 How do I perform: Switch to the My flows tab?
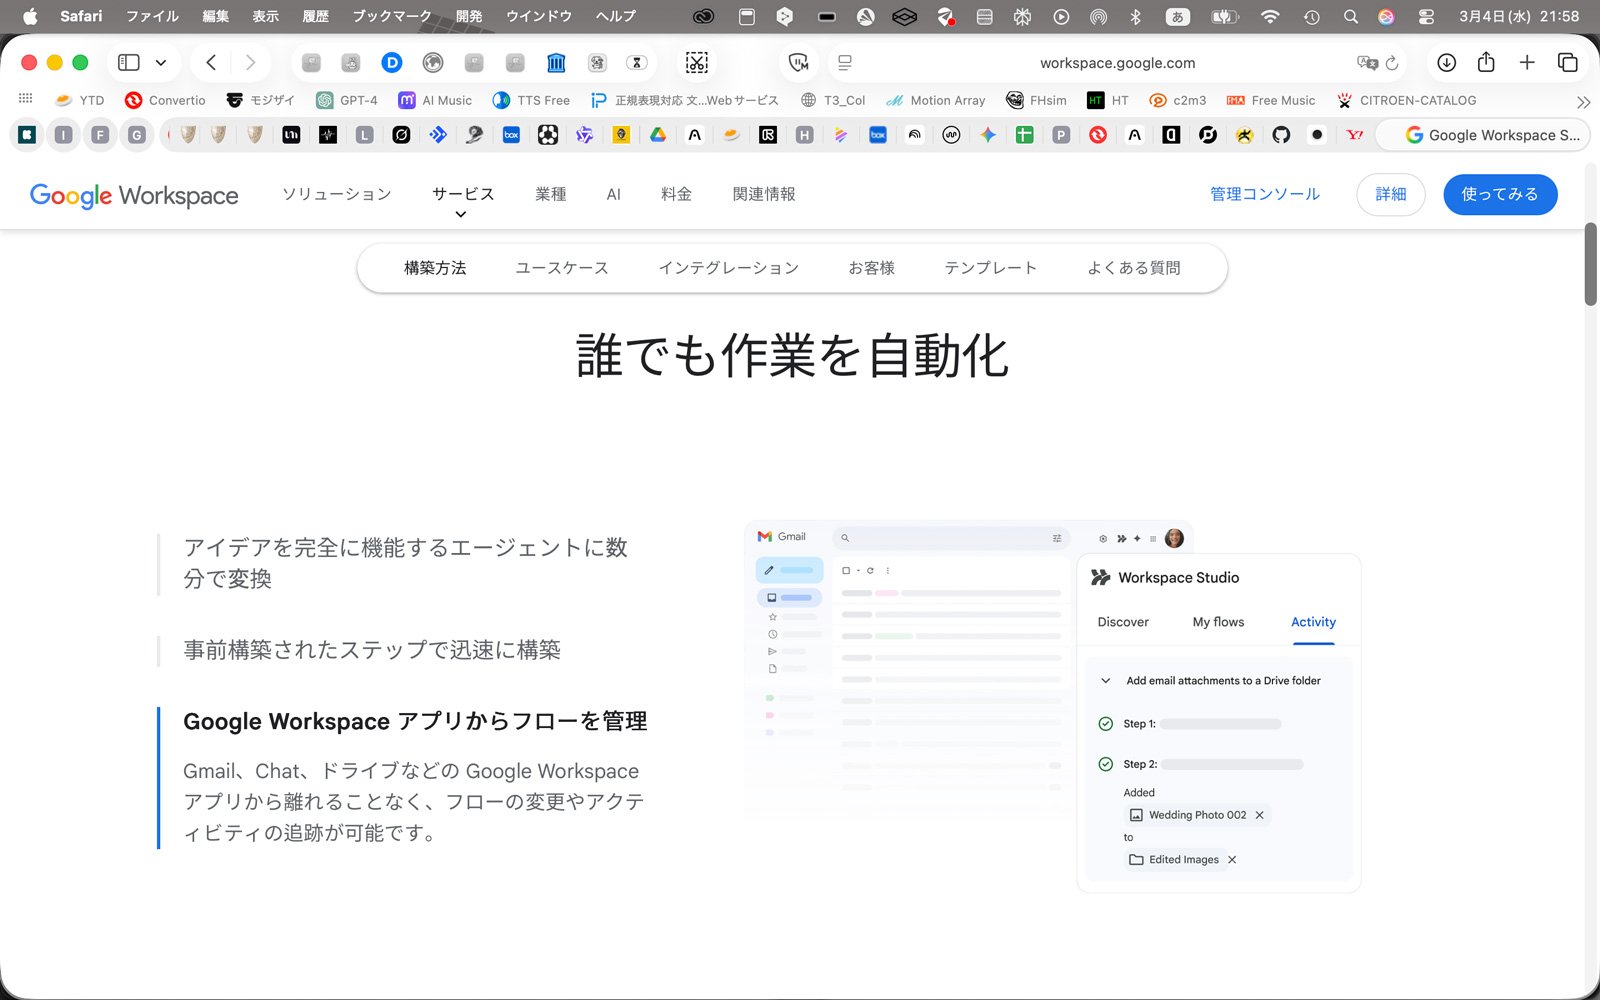[x=1218, y=622]
